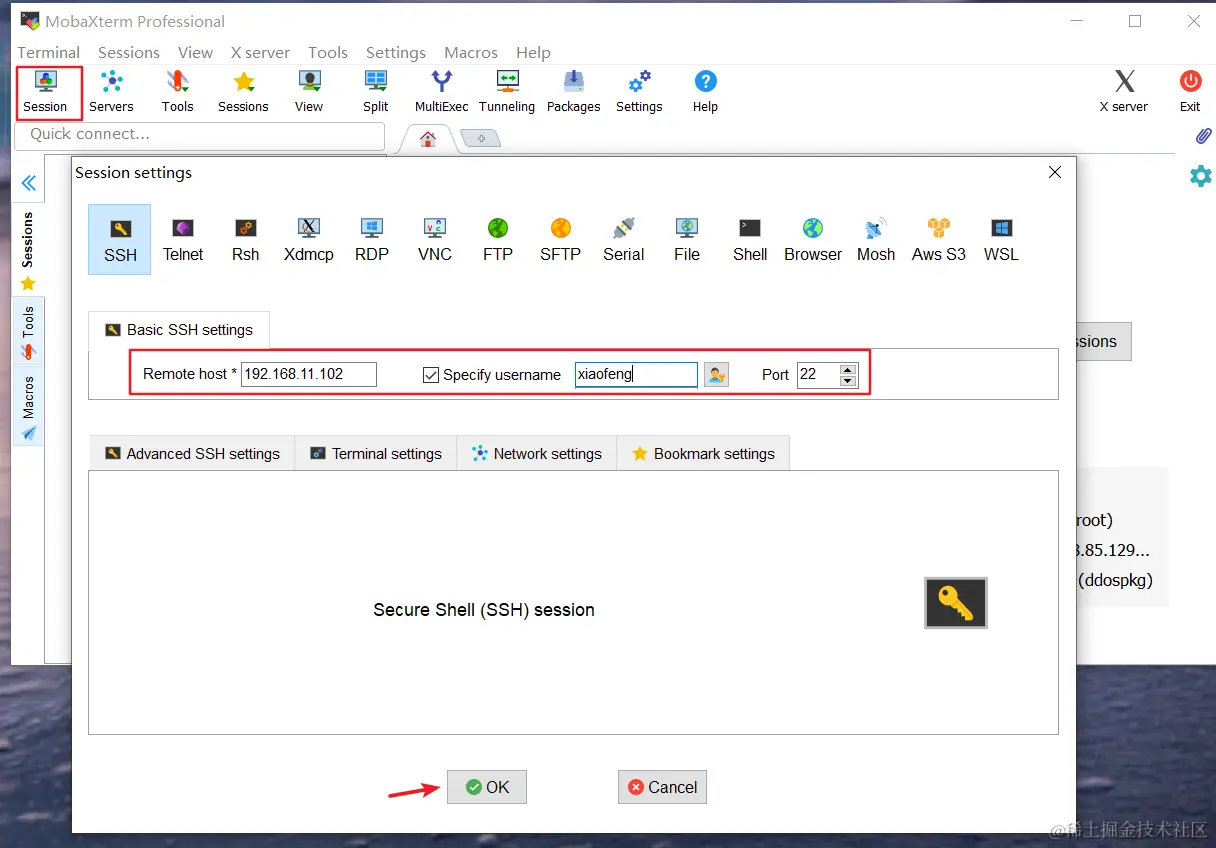1216x848 pixels.
Task: Click the gear icon on right edge
Action: [x=1200, y=176]
